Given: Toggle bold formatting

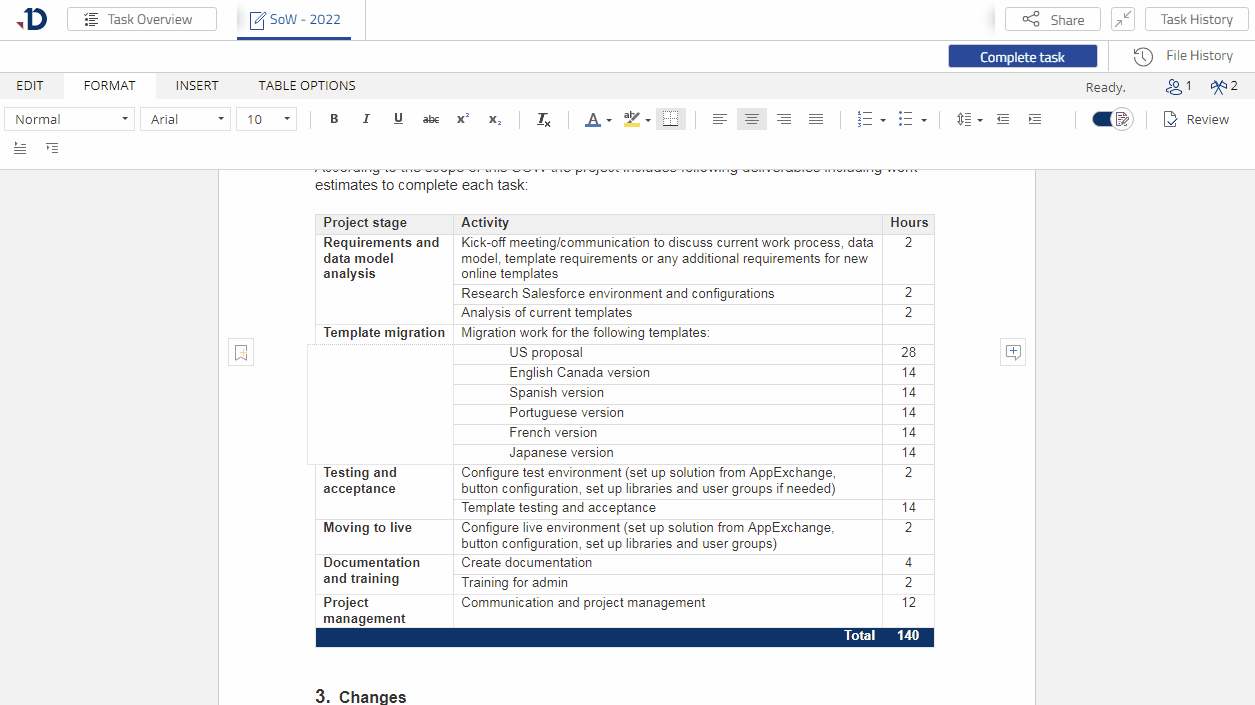Looking at the screenshot, I should tap(334, 119).
